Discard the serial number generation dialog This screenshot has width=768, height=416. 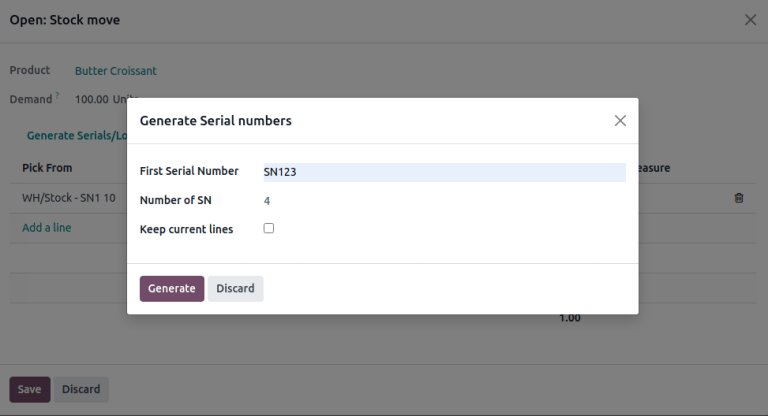pos(235,289)
